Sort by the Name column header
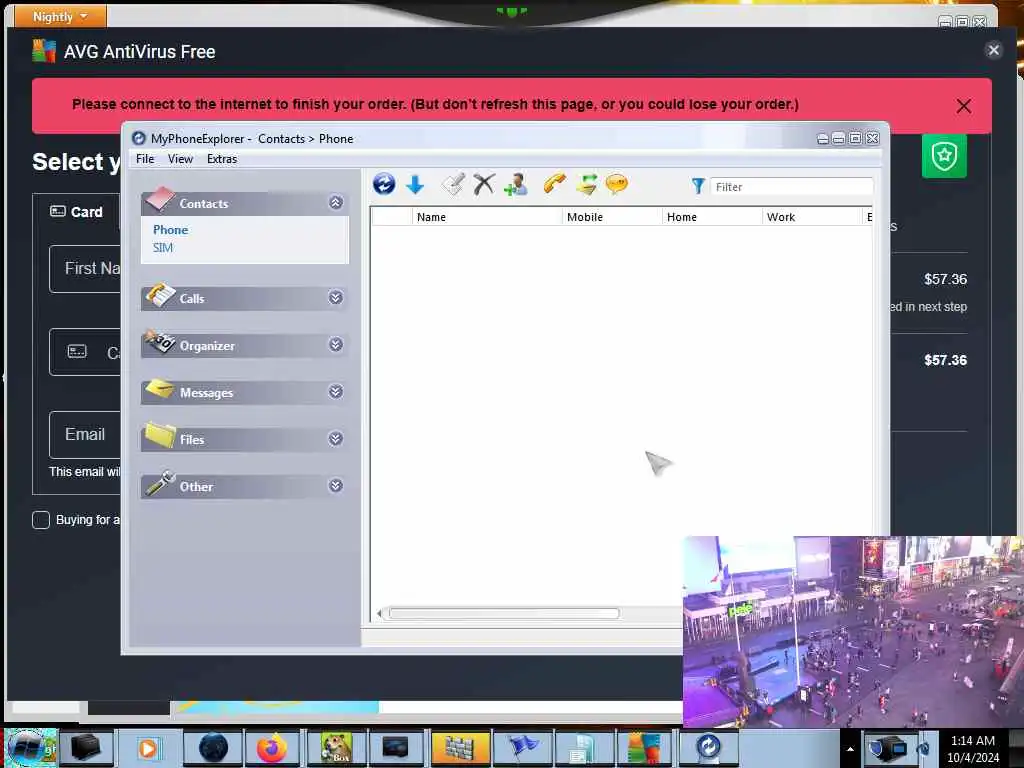The width and height of the screenshot is (1024, 768). 487,217
